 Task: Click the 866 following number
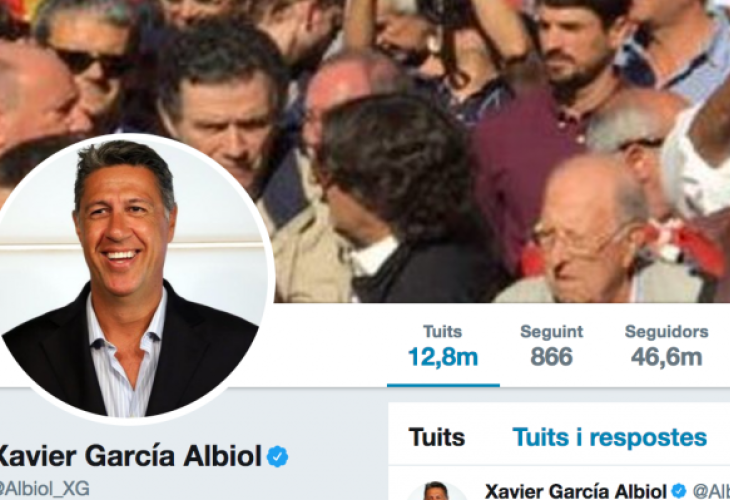pos(552,357)
